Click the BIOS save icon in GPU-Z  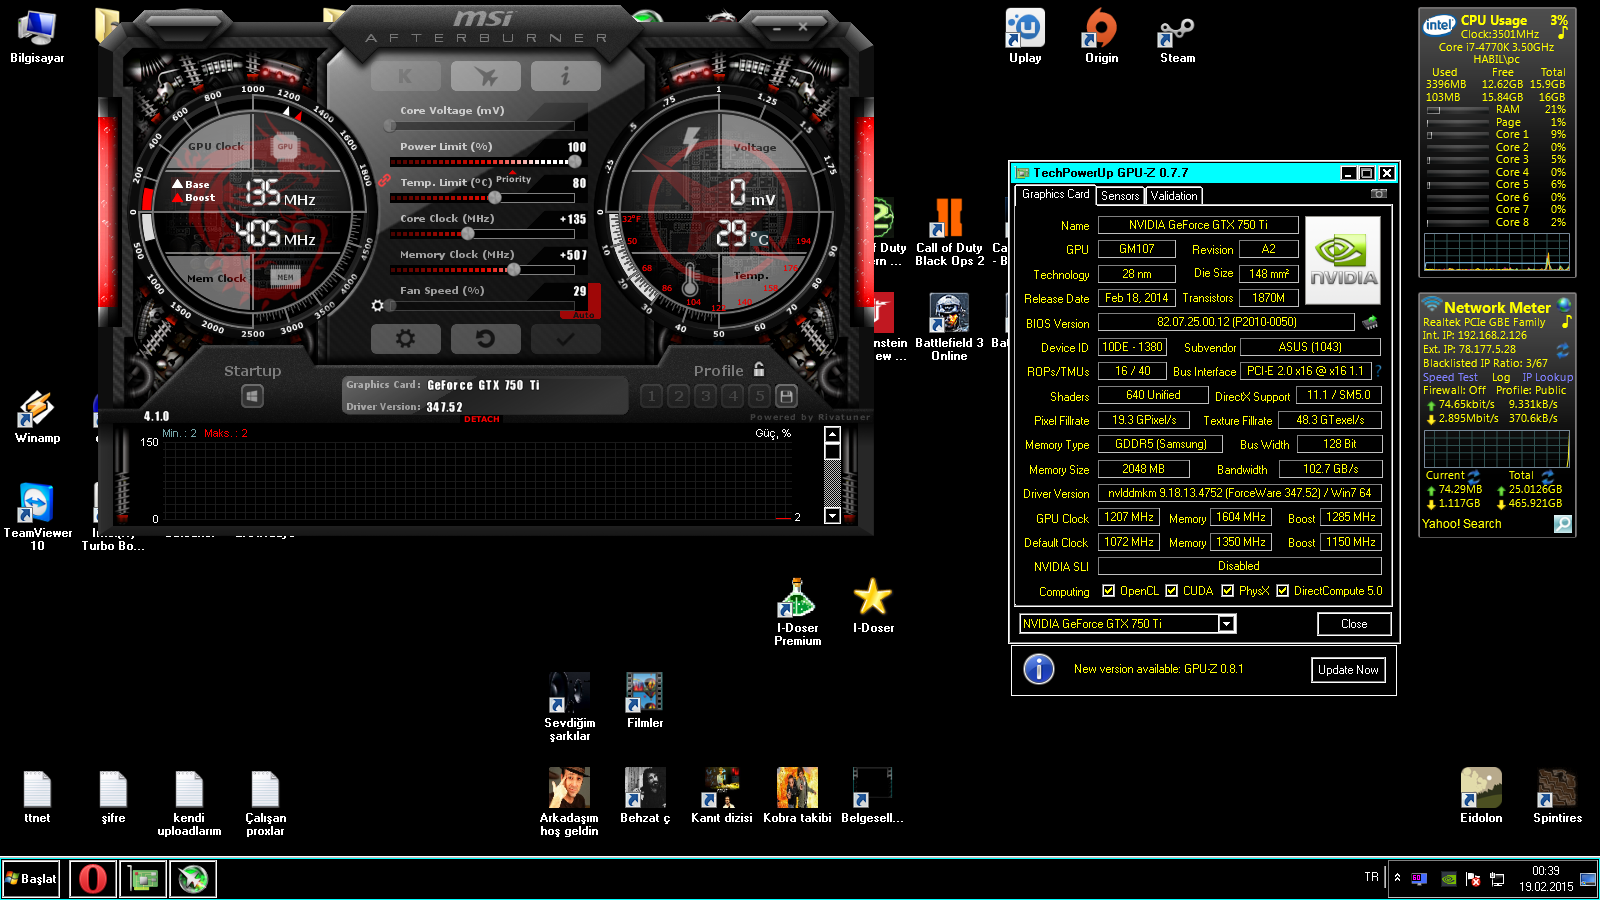click(1370, 322)
